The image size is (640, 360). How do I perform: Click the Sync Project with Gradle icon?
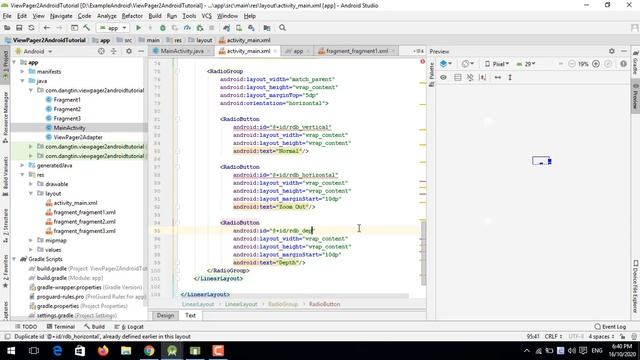coord(227,28)
